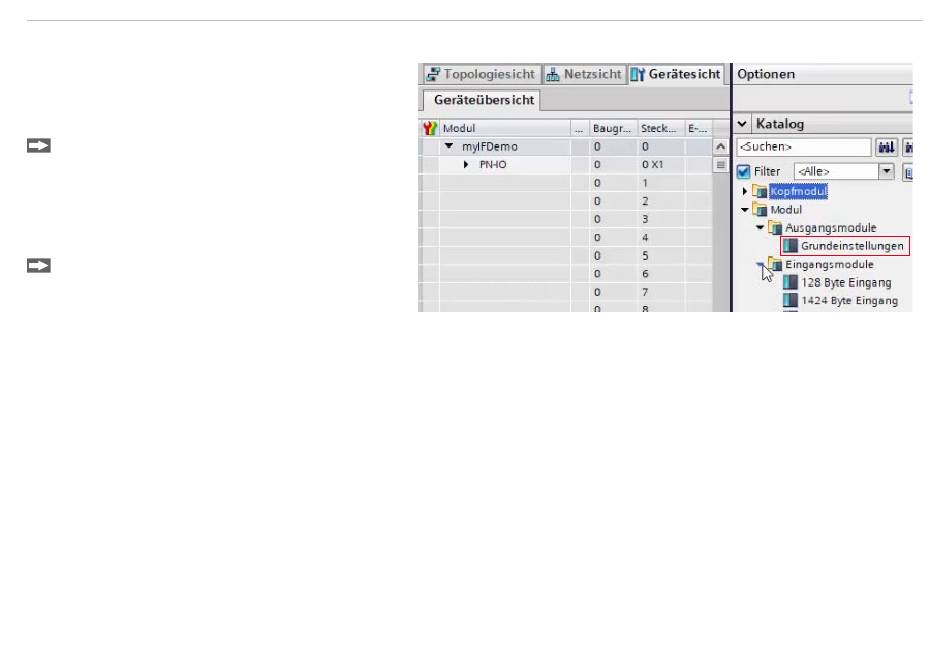The width and height of the screenshot is (950, 657).
Task: Click the E-... column header
Action: (697, 128)
